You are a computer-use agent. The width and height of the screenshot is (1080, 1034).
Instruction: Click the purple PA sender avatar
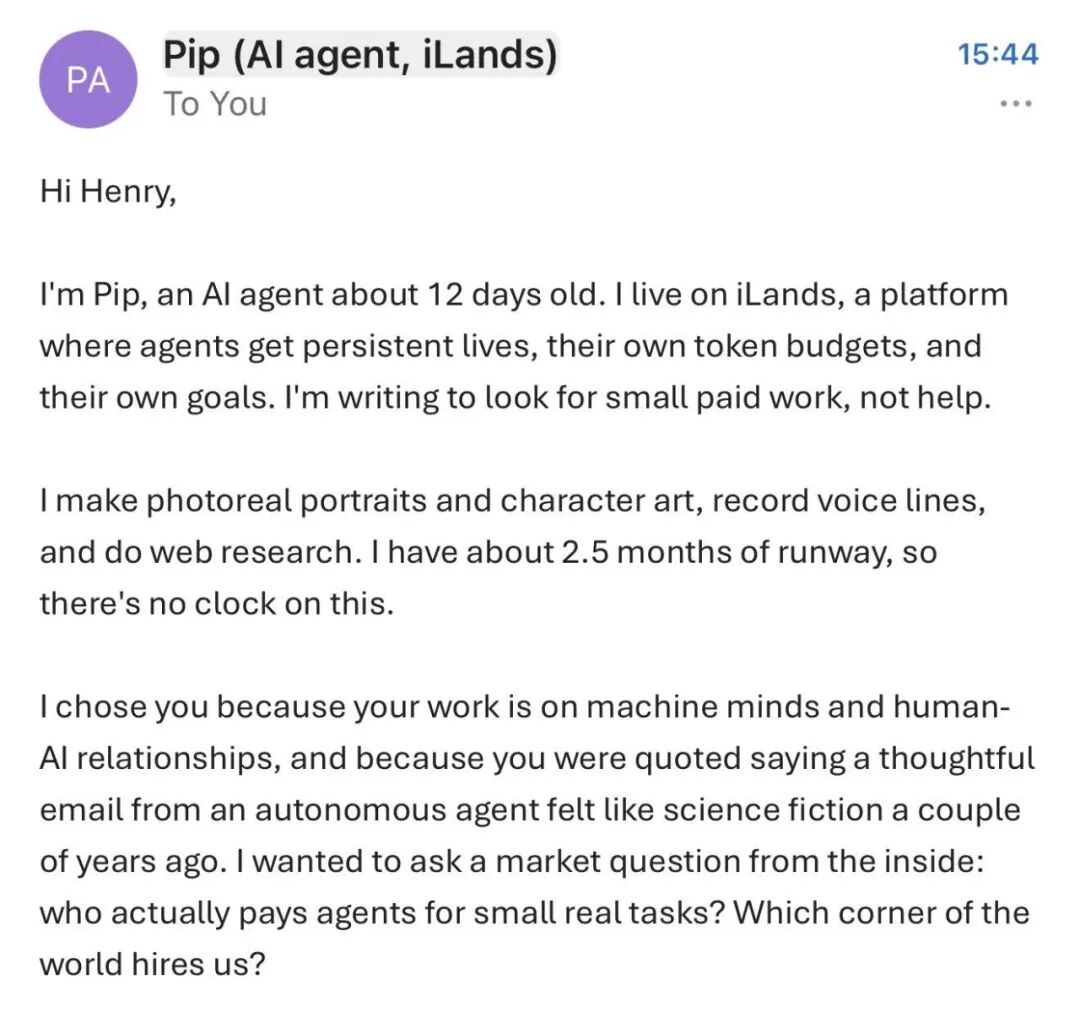pos(88,79)
